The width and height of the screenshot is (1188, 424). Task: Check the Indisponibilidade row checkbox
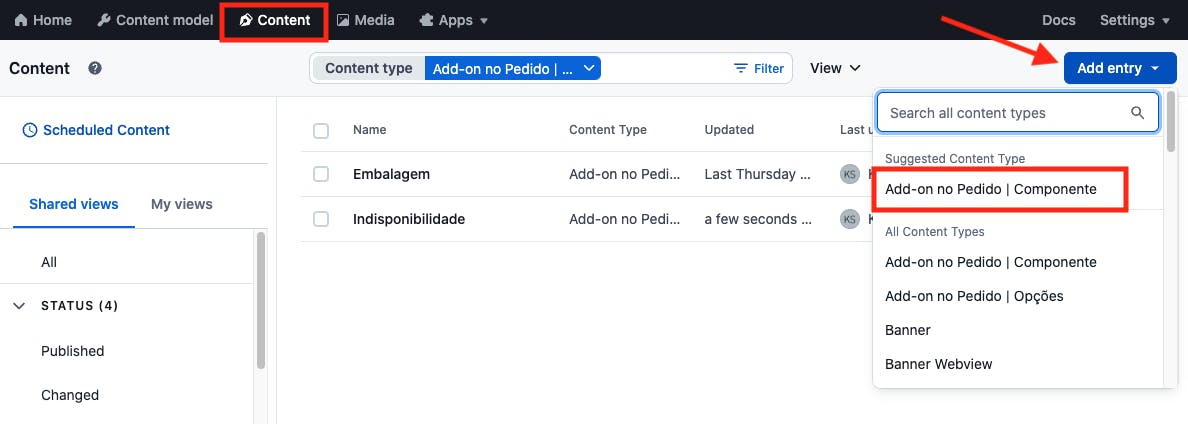click(x=321, y=219)
